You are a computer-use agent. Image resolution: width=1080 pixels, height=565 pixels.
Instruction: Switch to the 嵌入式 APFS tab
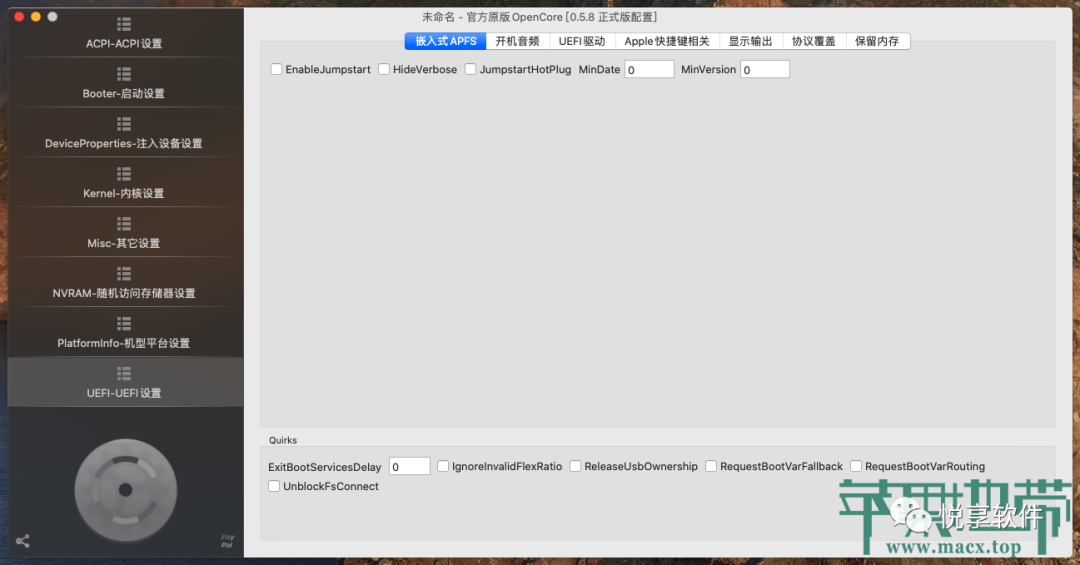[446, 41]
